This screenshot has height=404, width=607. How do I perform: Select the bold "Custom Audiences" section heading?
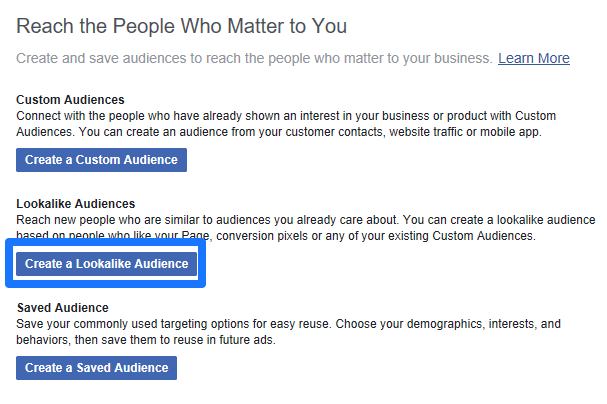[70, 100]
